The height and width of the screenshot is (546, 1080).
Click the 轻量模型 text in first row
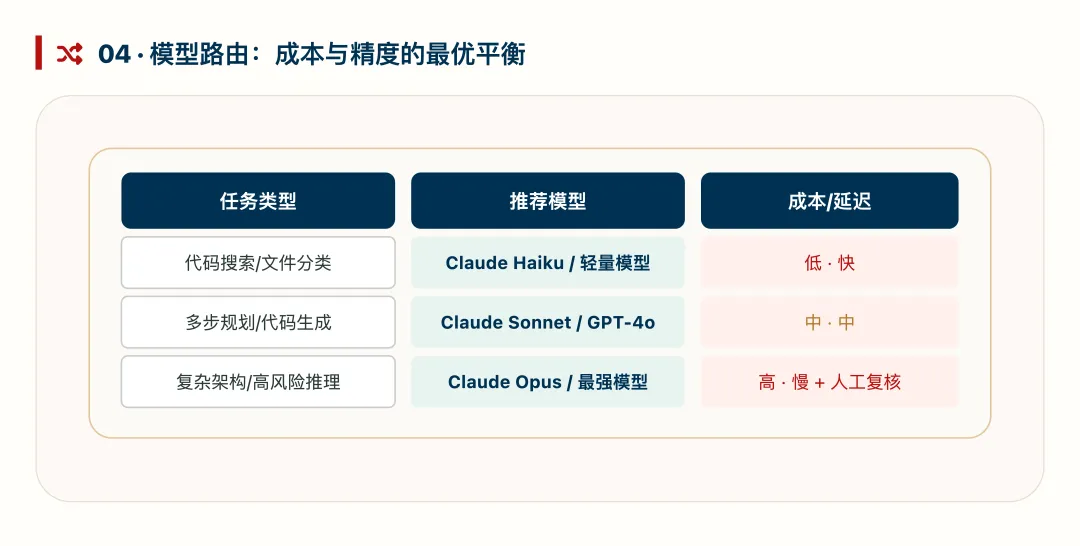pyautogui.click(x=615, y=263)
